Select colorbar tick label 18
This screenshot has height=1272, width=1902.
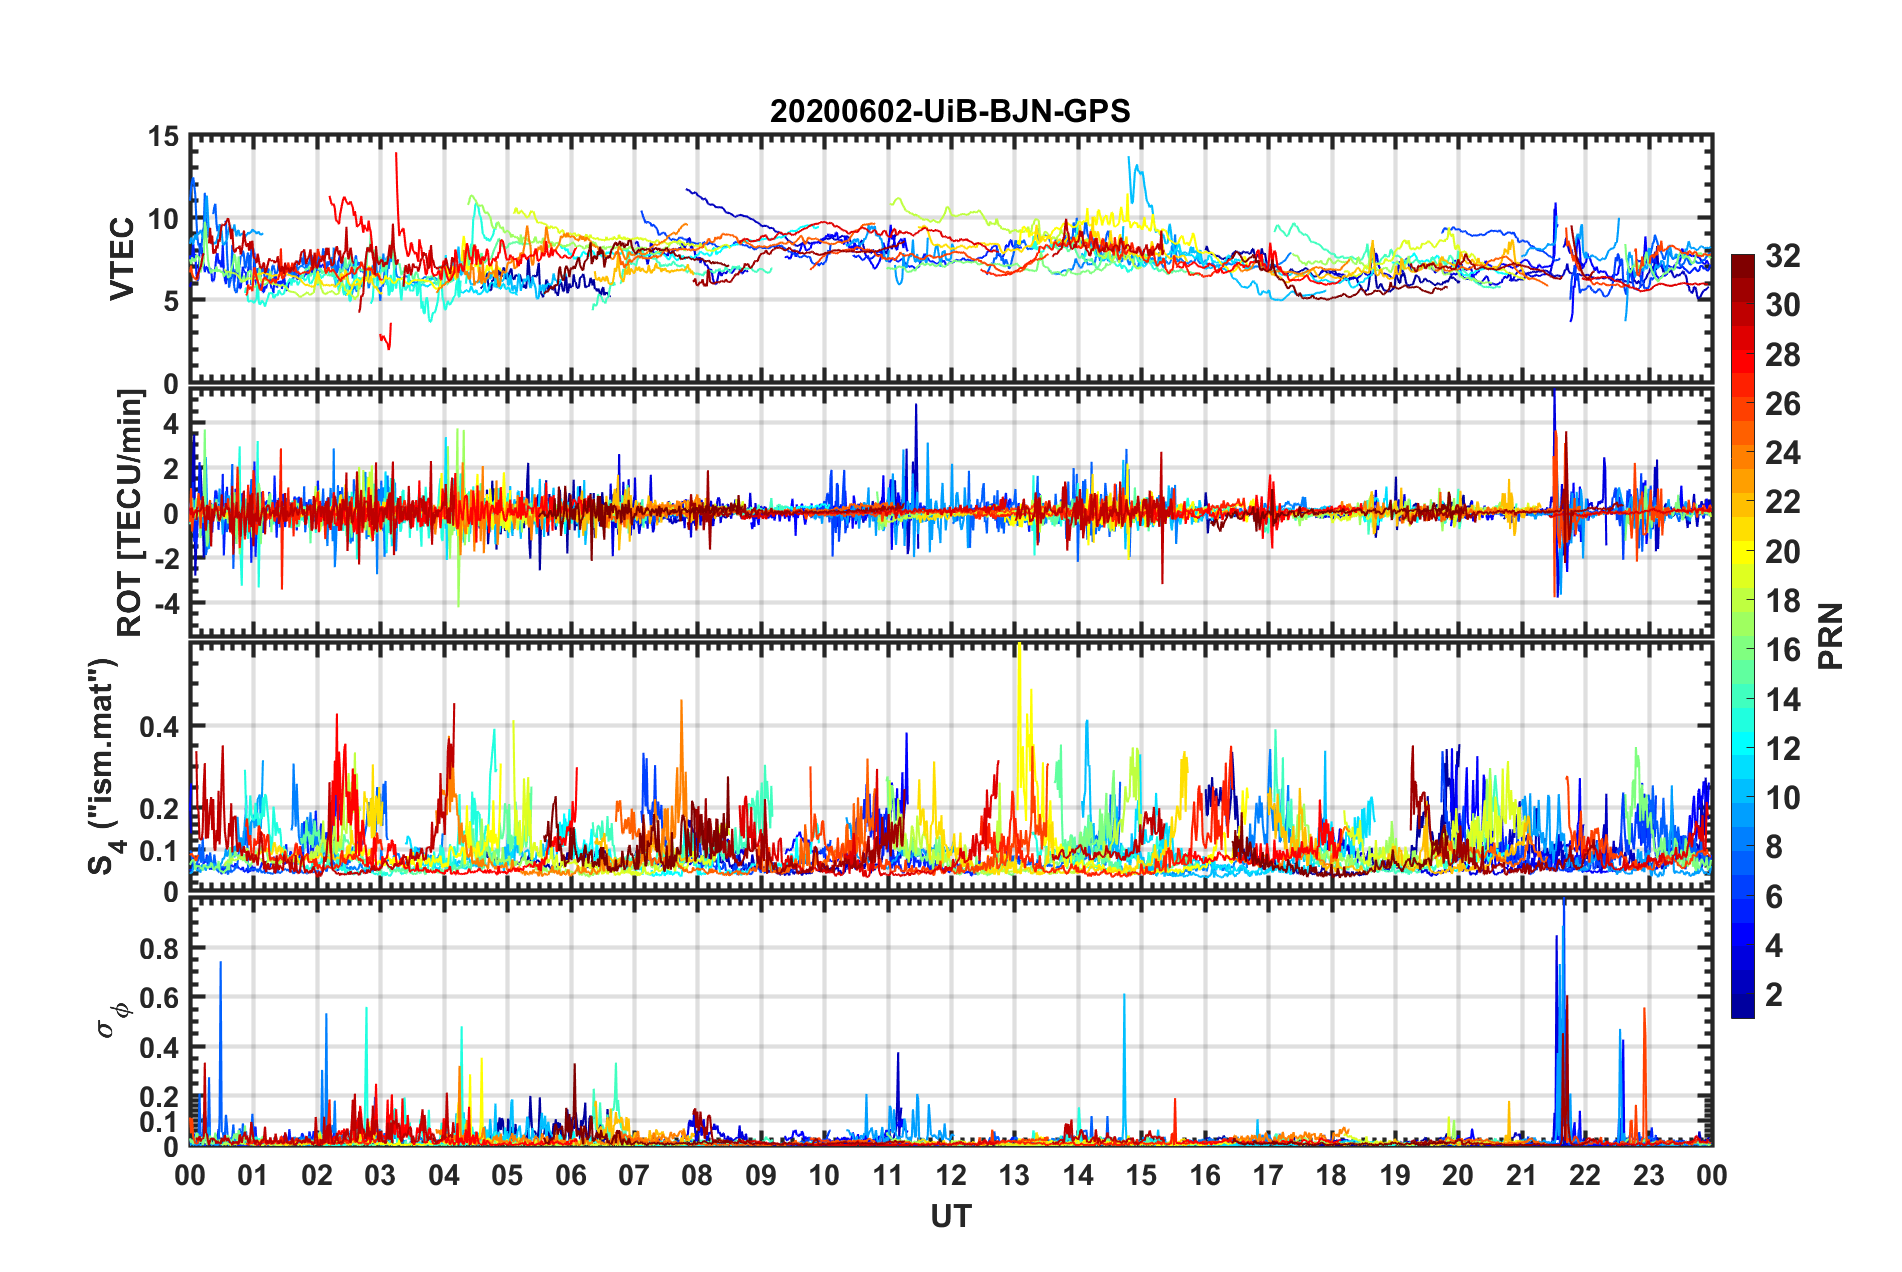tap(1782, 601)
